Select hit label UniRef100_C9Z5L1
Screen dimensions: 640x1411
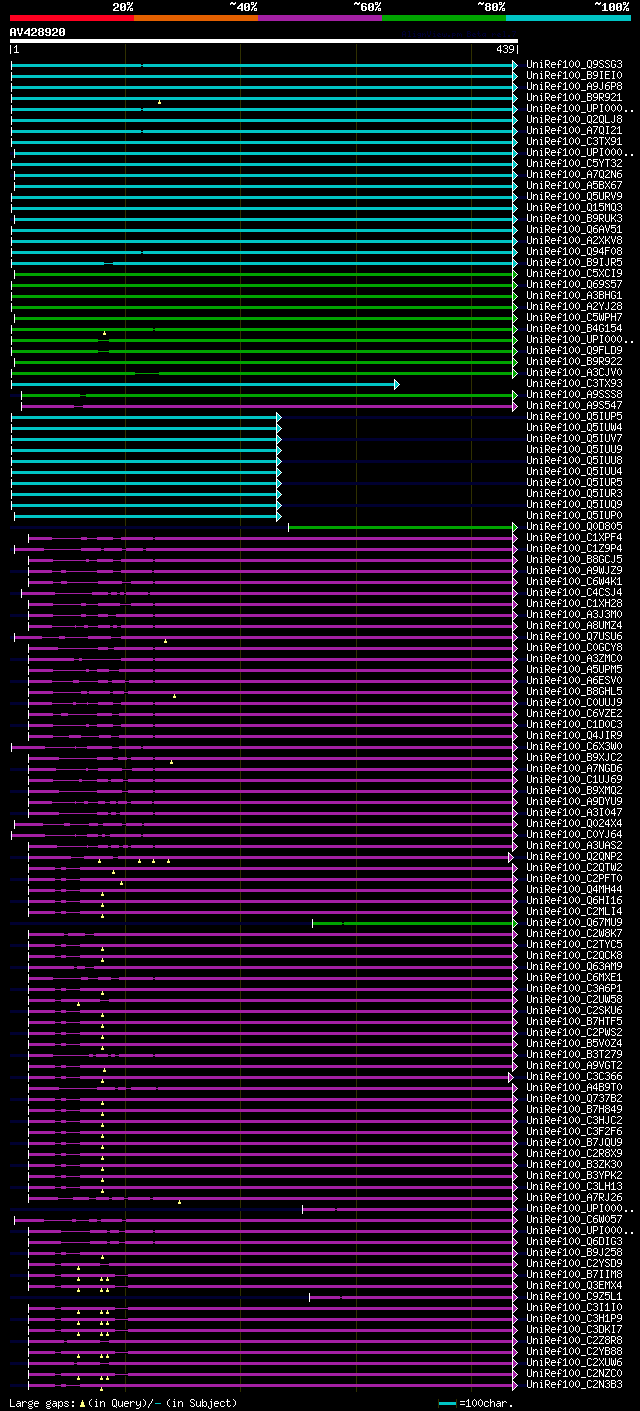574,1297
